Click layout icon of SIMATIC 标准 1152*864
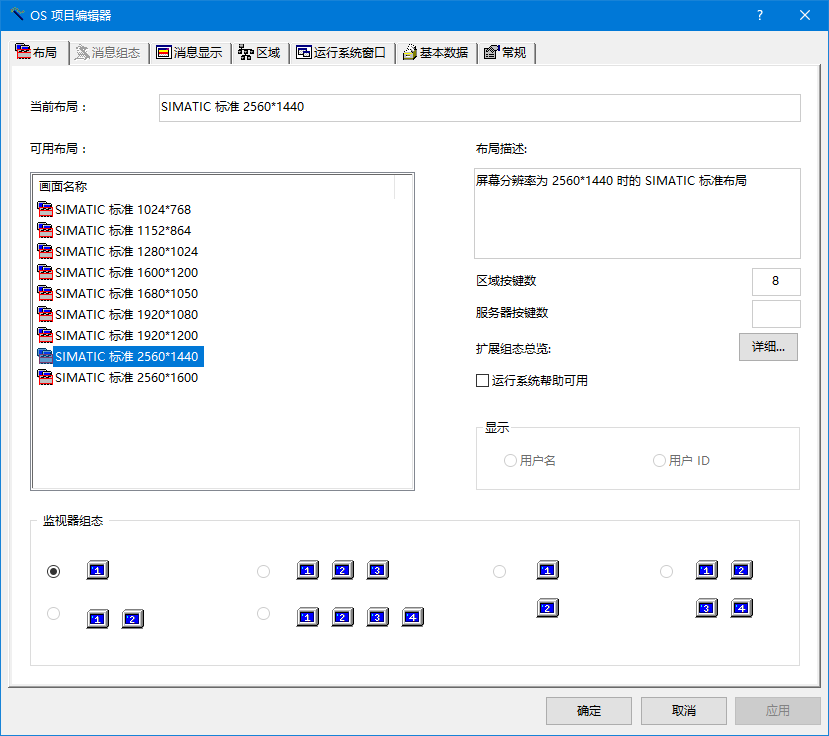 pos(45,231)
